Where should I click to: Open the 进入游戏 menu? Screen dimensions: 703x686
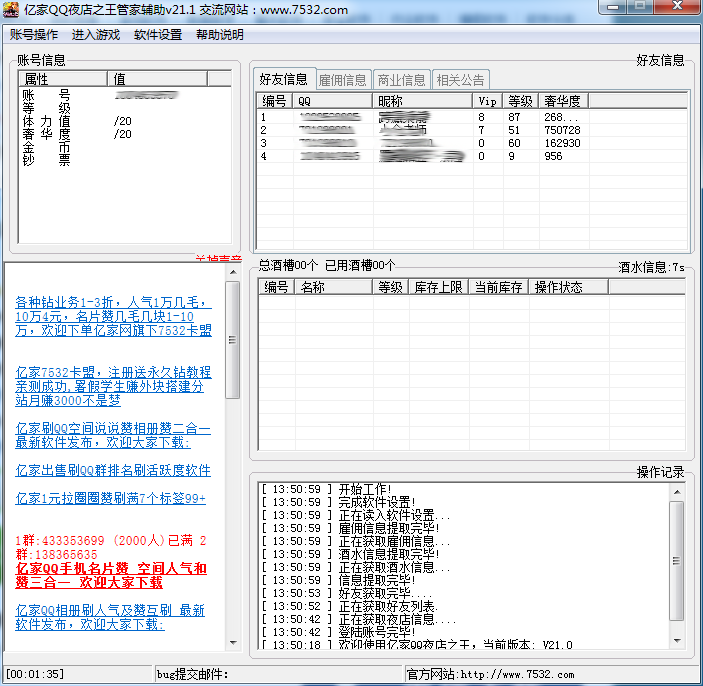point(95,35)
